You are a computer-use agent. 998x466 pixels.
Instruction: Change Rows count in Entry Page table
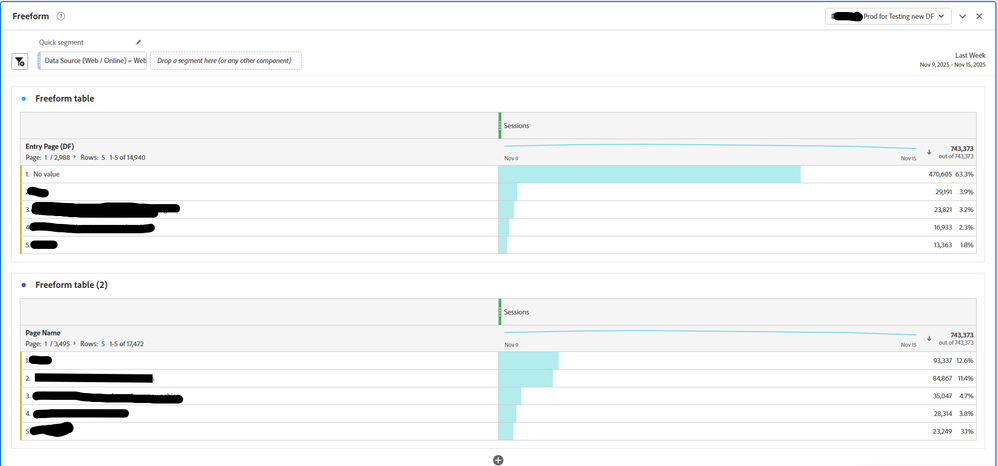103,157
